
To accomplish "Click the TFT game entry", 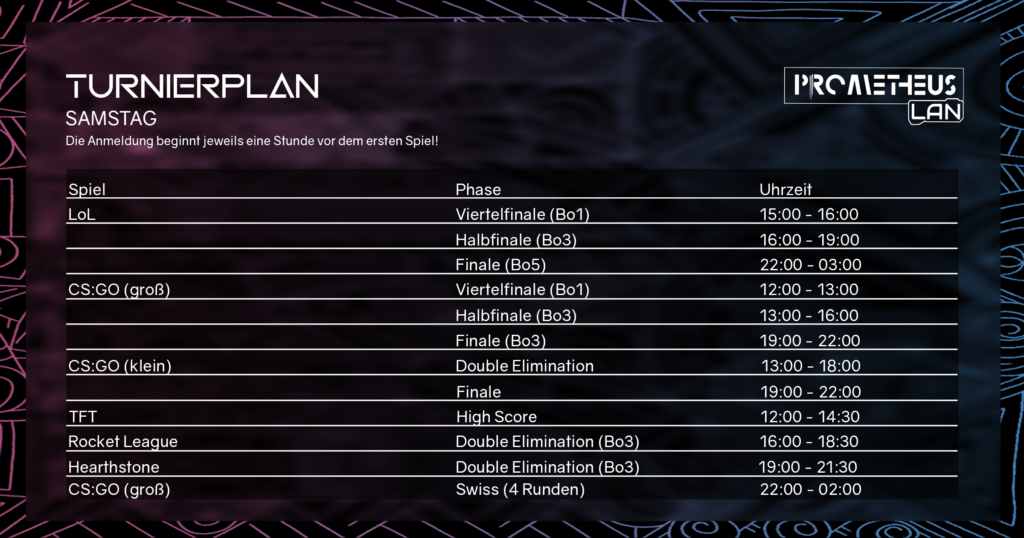I will coord(83,417).
